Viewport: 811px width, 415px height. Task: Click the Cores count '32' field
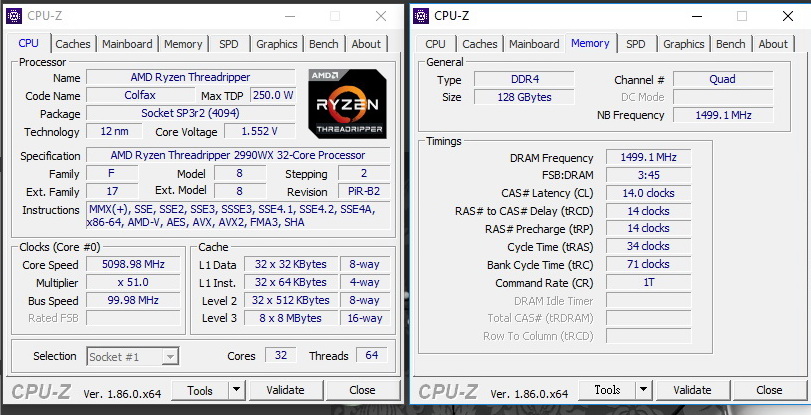point(281,355)
